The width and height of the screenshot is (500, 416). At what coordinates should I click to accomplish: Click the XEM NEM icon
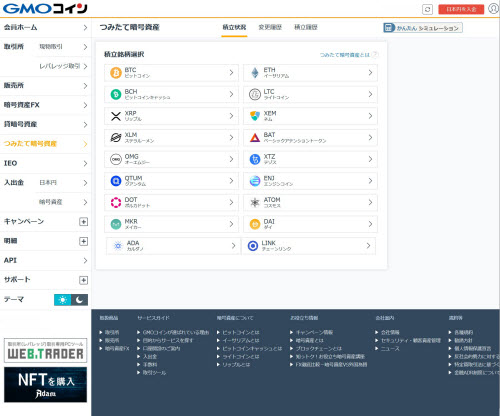click(255, 116)
